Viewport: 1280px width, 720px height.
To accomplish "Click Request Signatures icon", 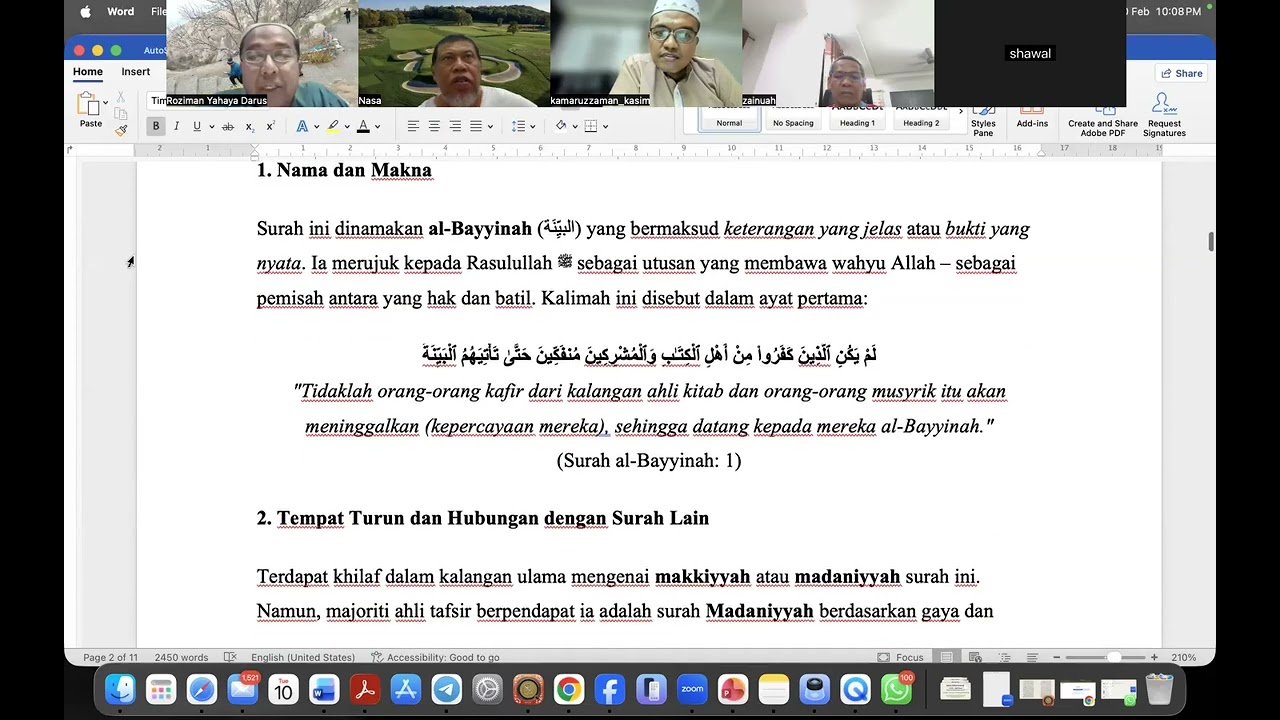I will point(1164,115).
